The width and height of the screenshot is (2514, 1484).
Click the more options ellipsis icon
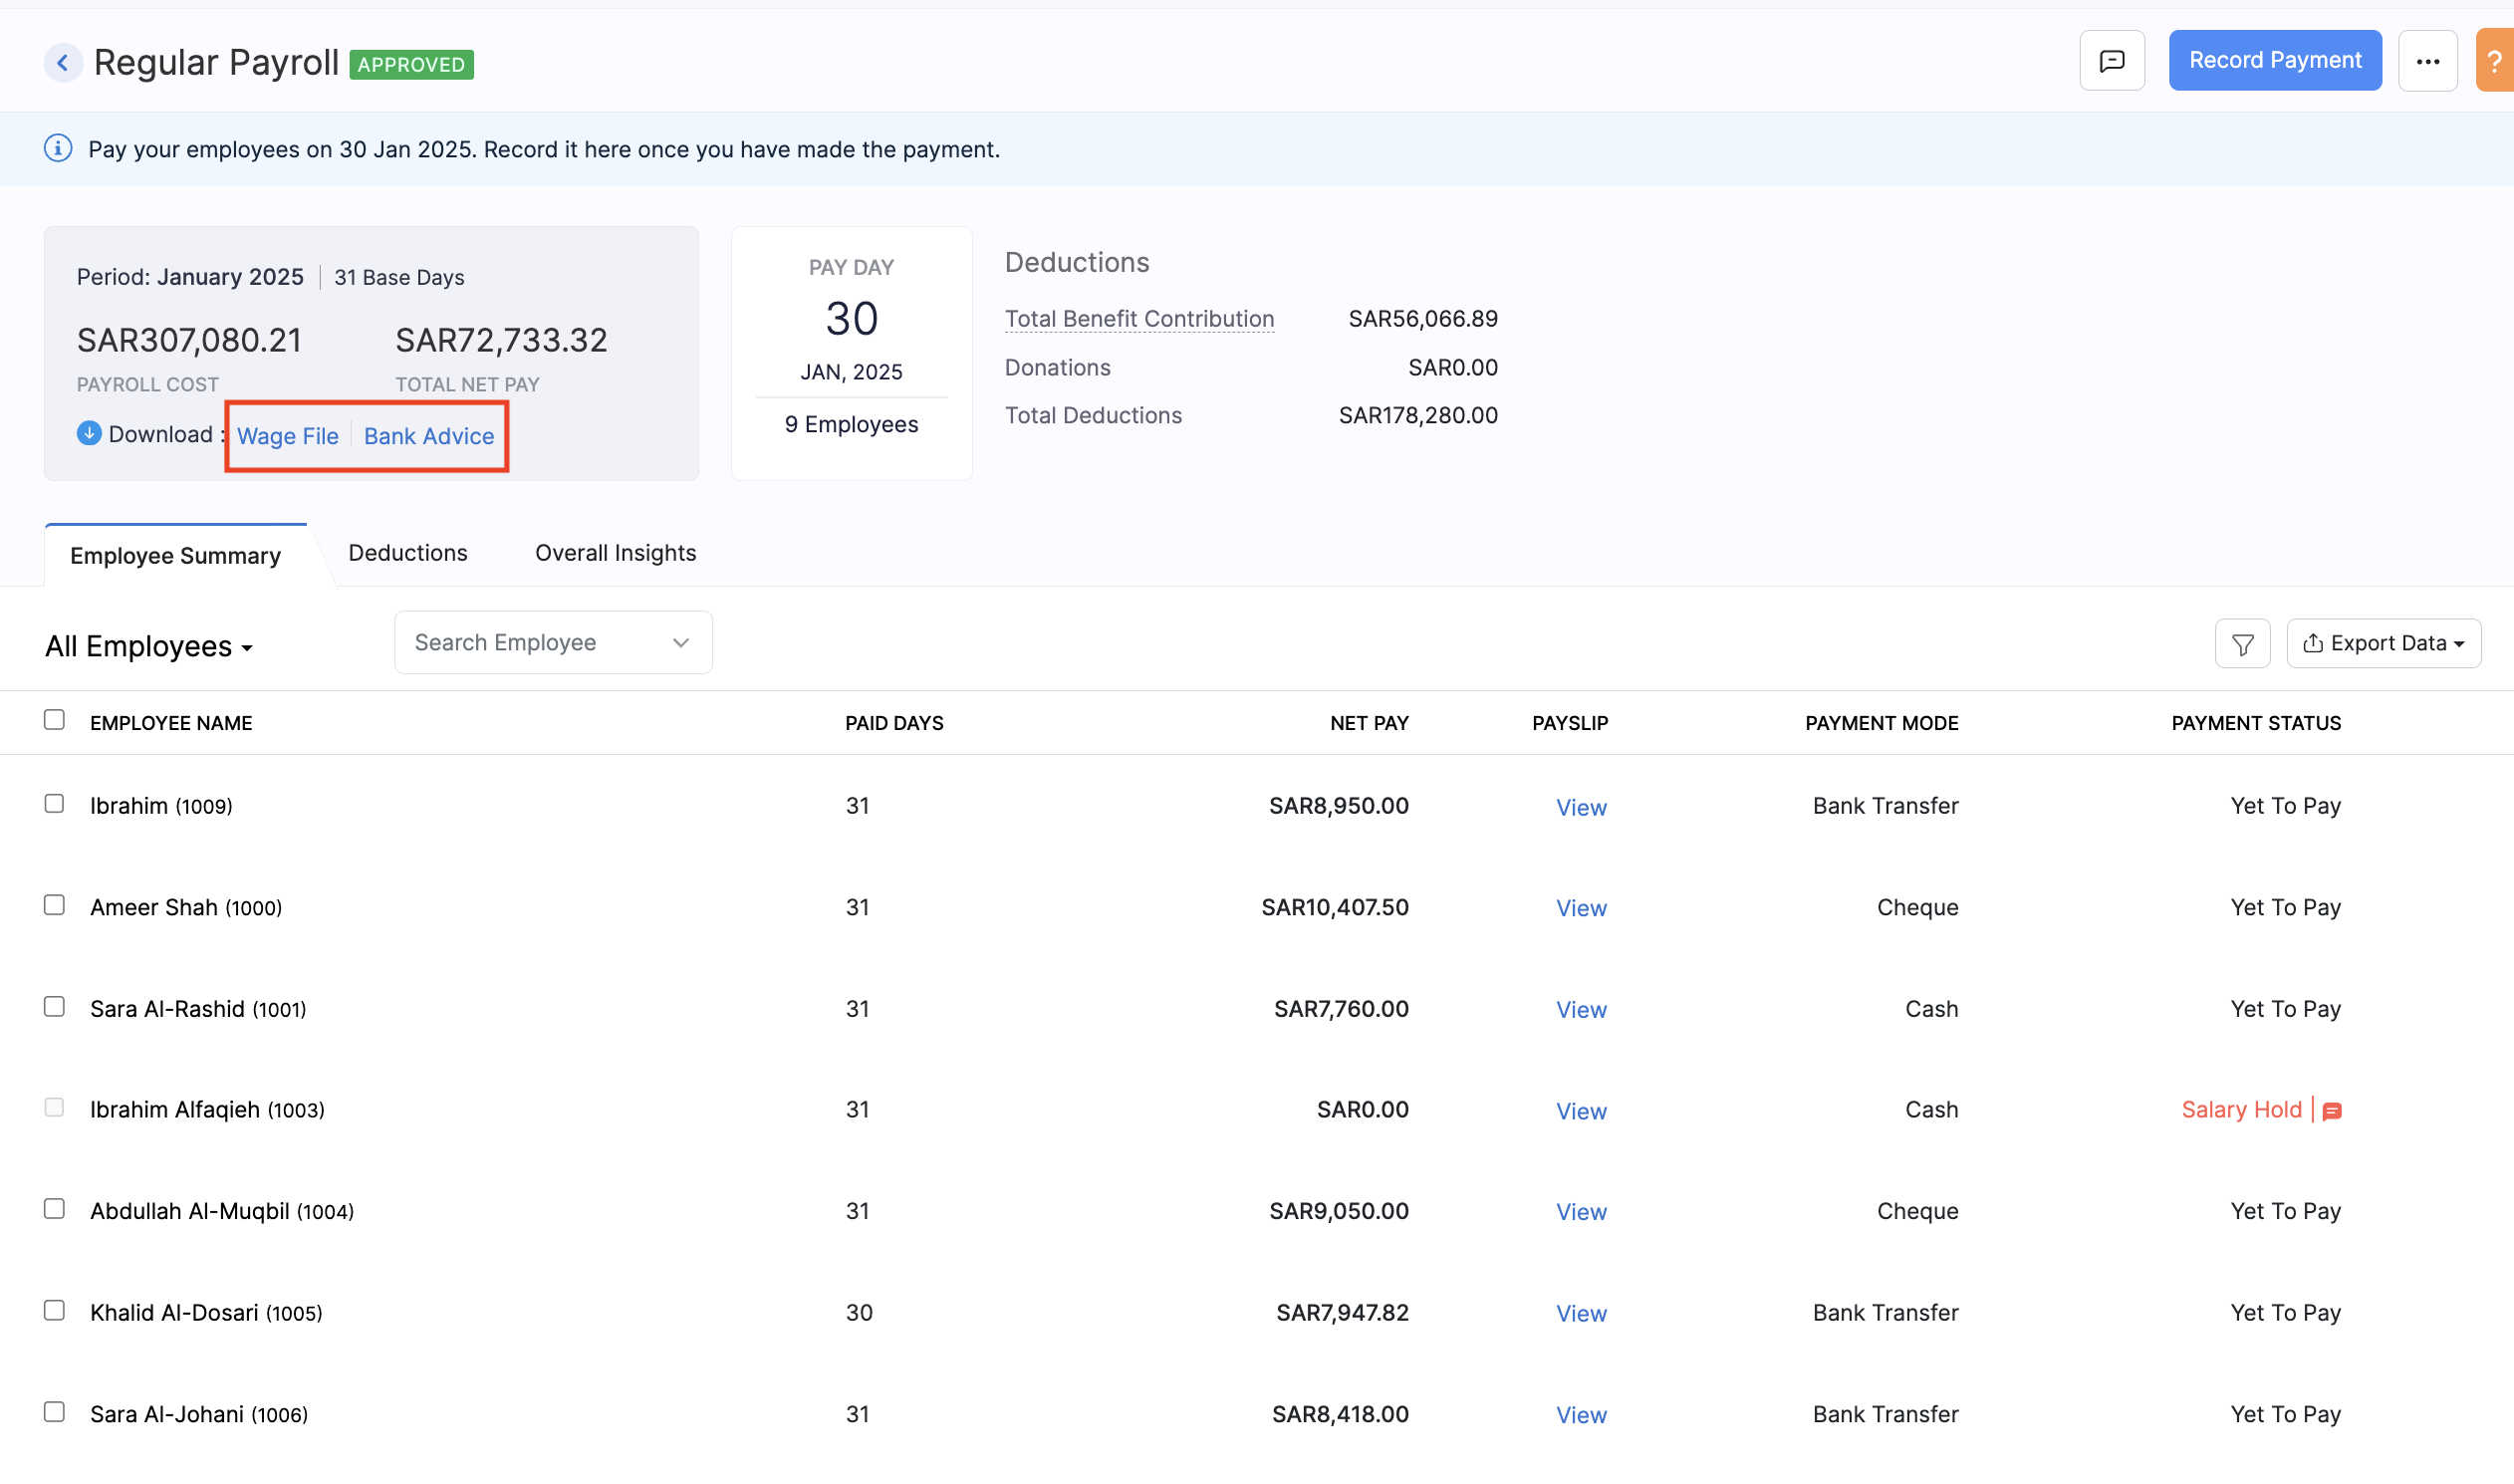coord(2427,60)
